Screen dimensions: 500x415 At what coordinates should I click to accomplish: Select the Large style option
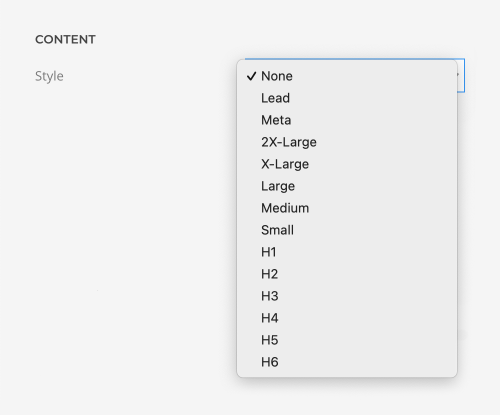tap(347, 186)
